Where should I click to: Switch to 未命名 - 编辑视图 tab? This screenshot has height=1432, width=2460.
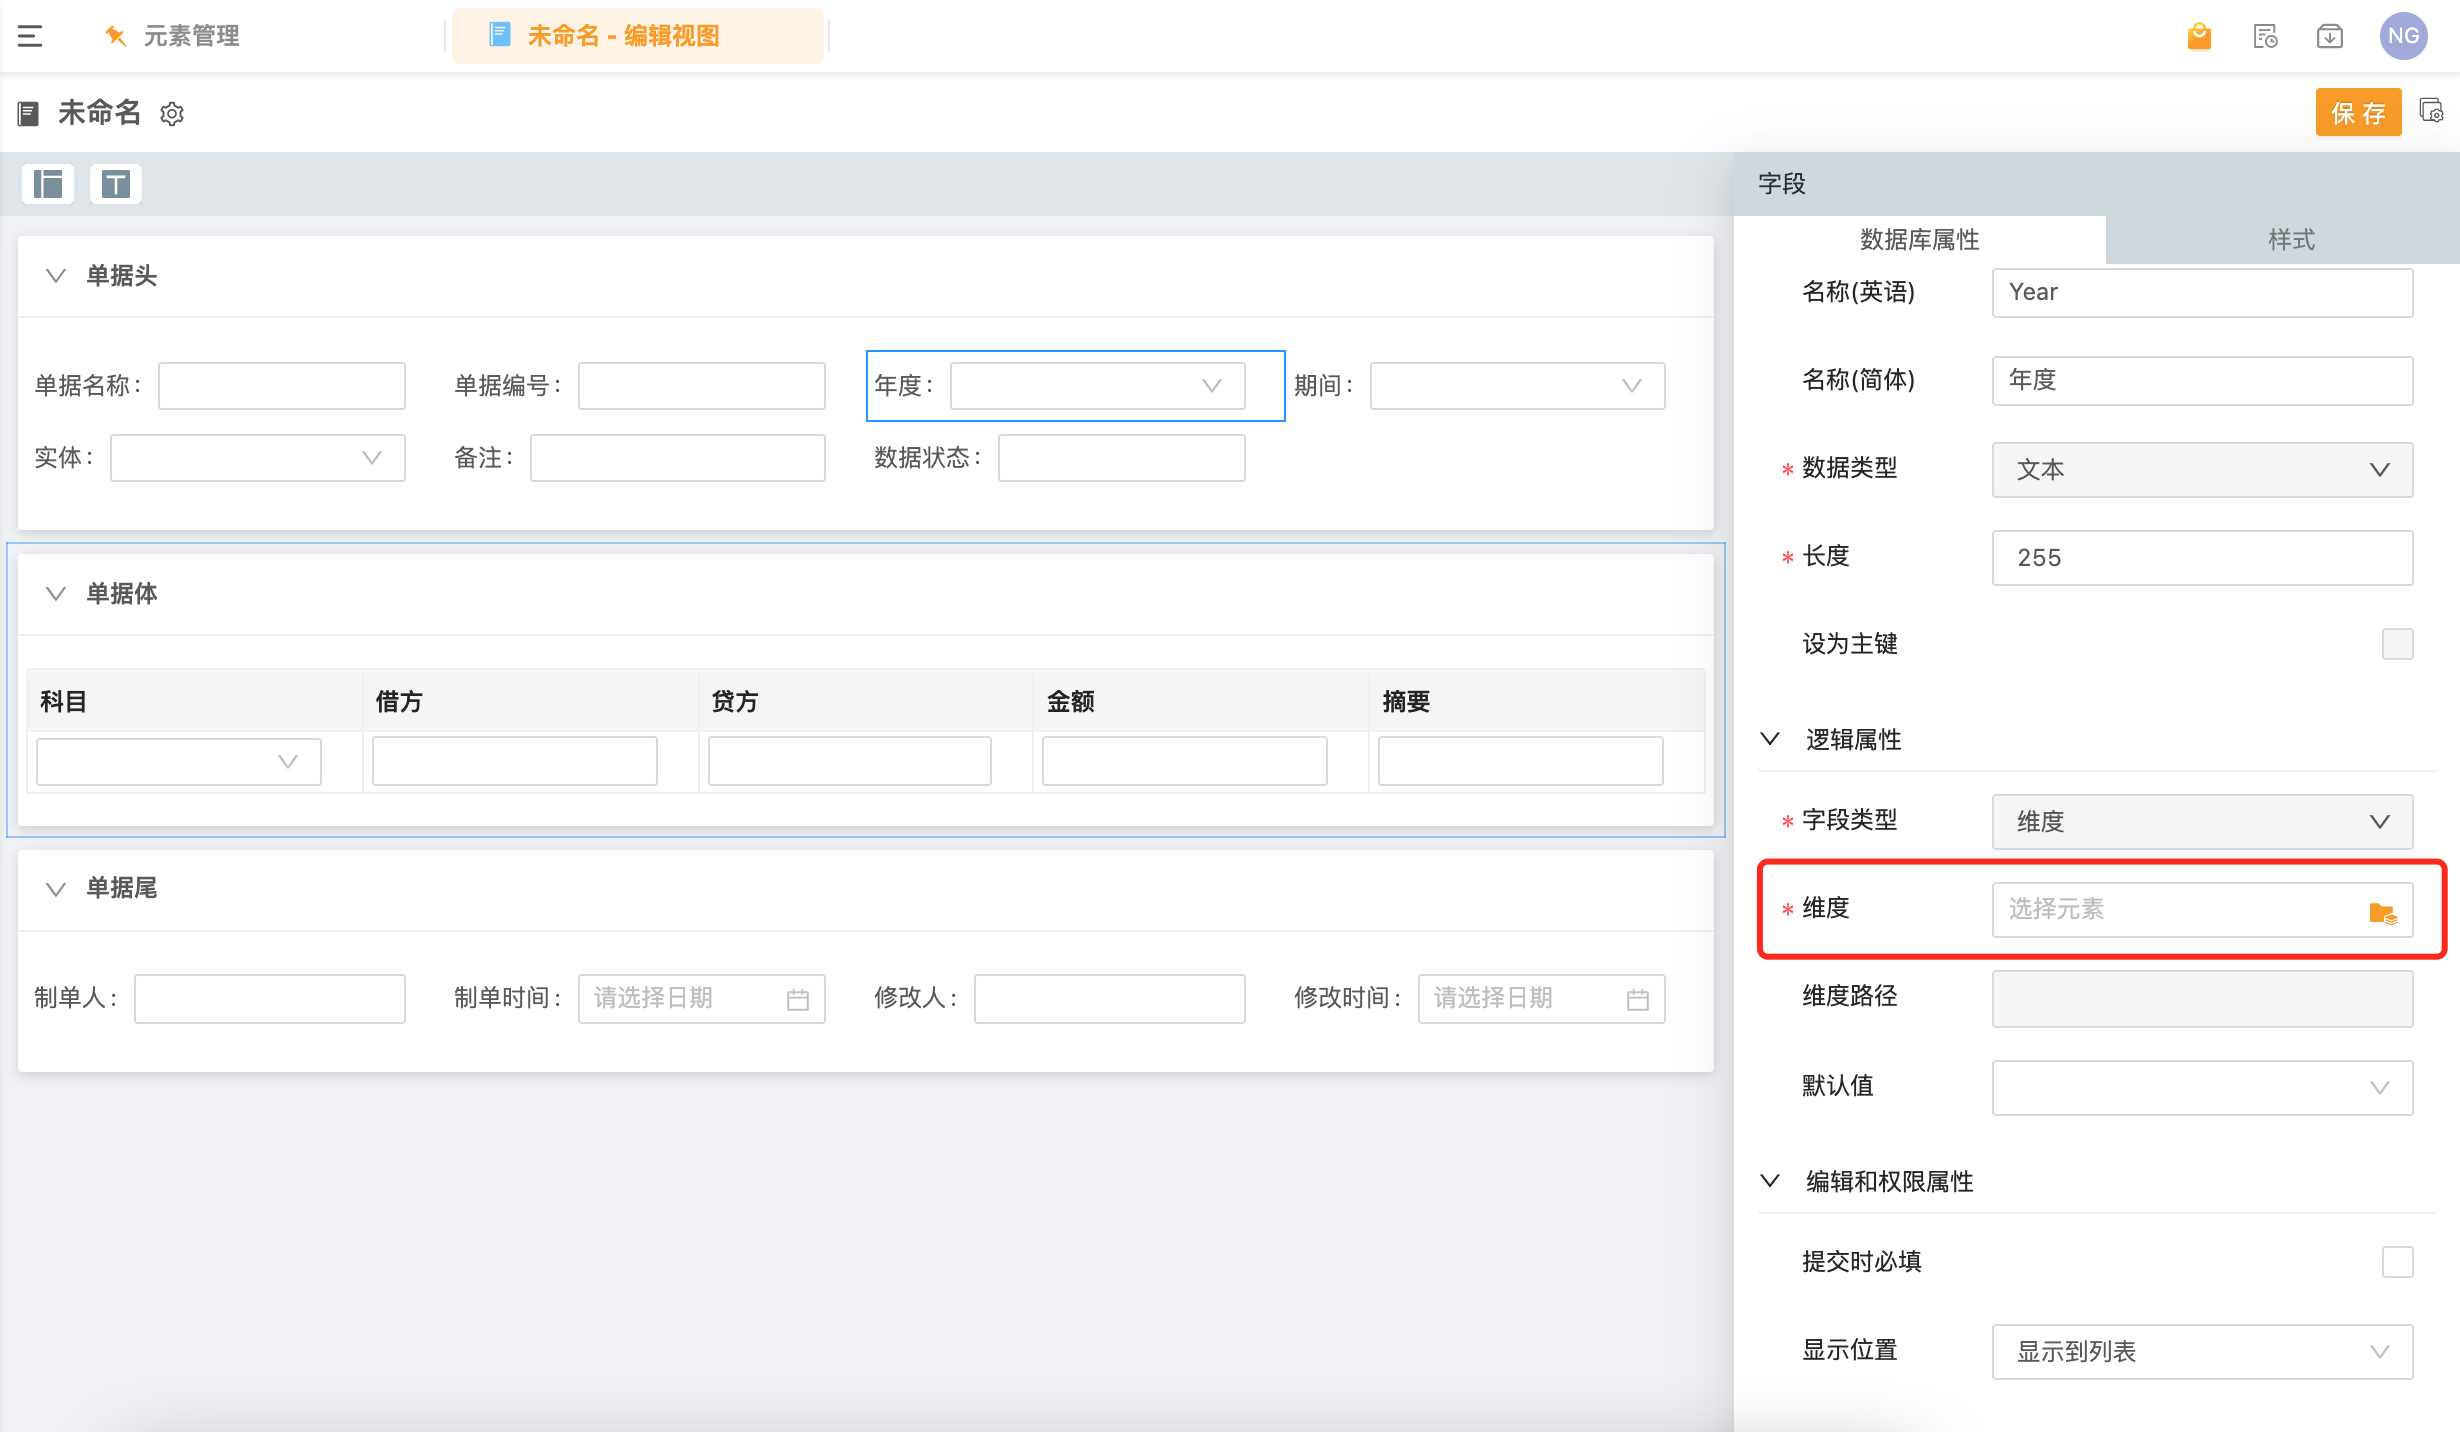point(638,36)
